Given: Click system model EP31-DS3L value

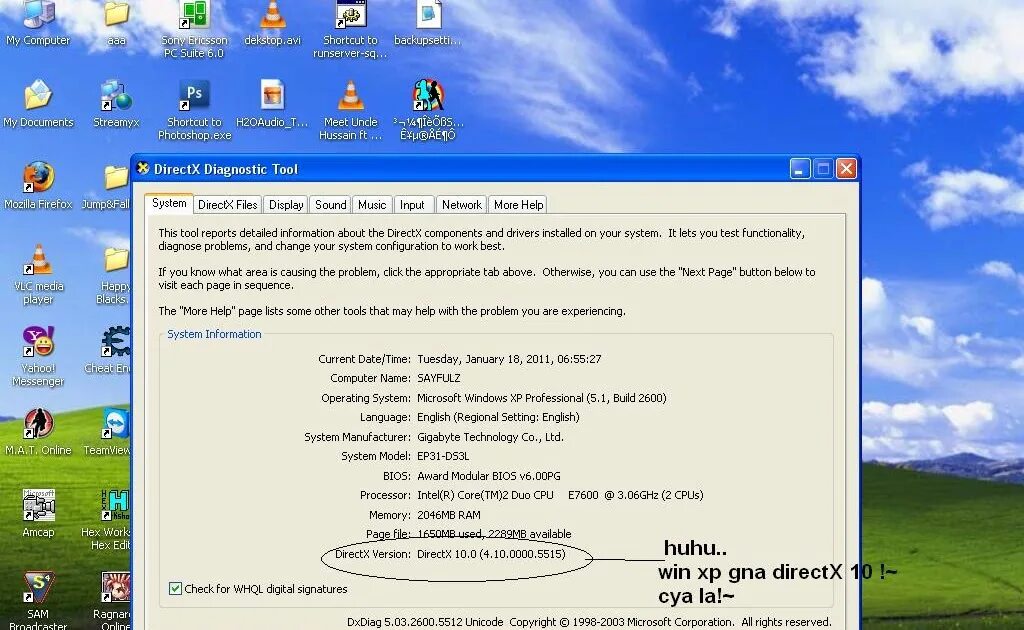Looking at the screenshot, I should tap(443, 456).
